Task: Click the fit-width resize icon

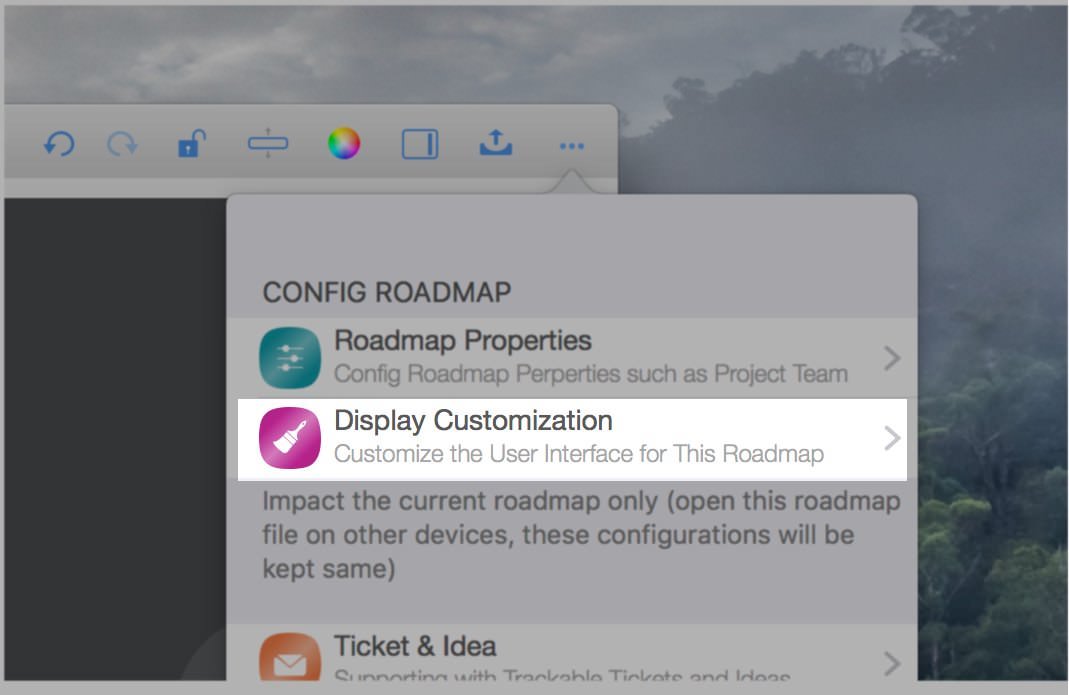Action: (x=268, y=144)
